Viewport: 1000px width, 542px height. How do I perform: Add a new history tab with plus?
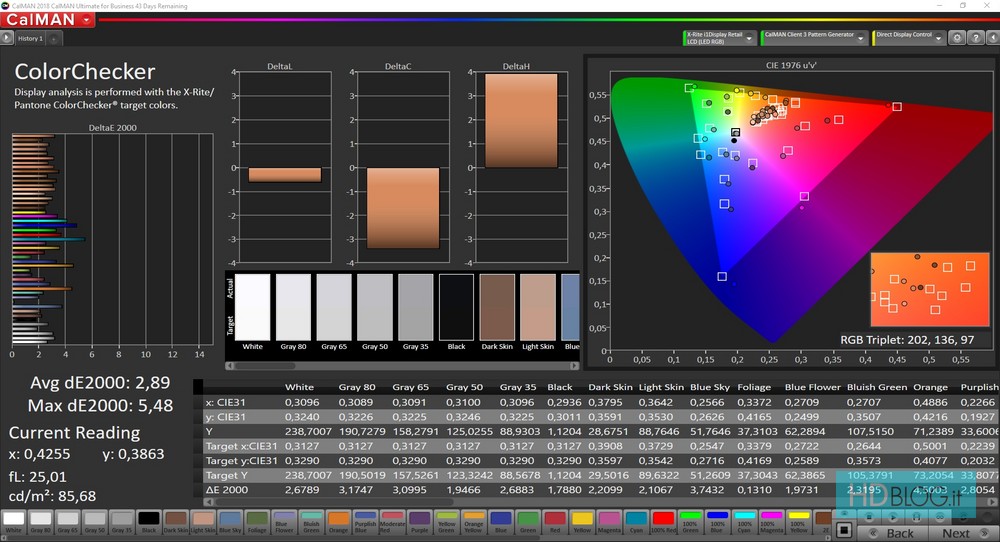[x=54, y=39]
